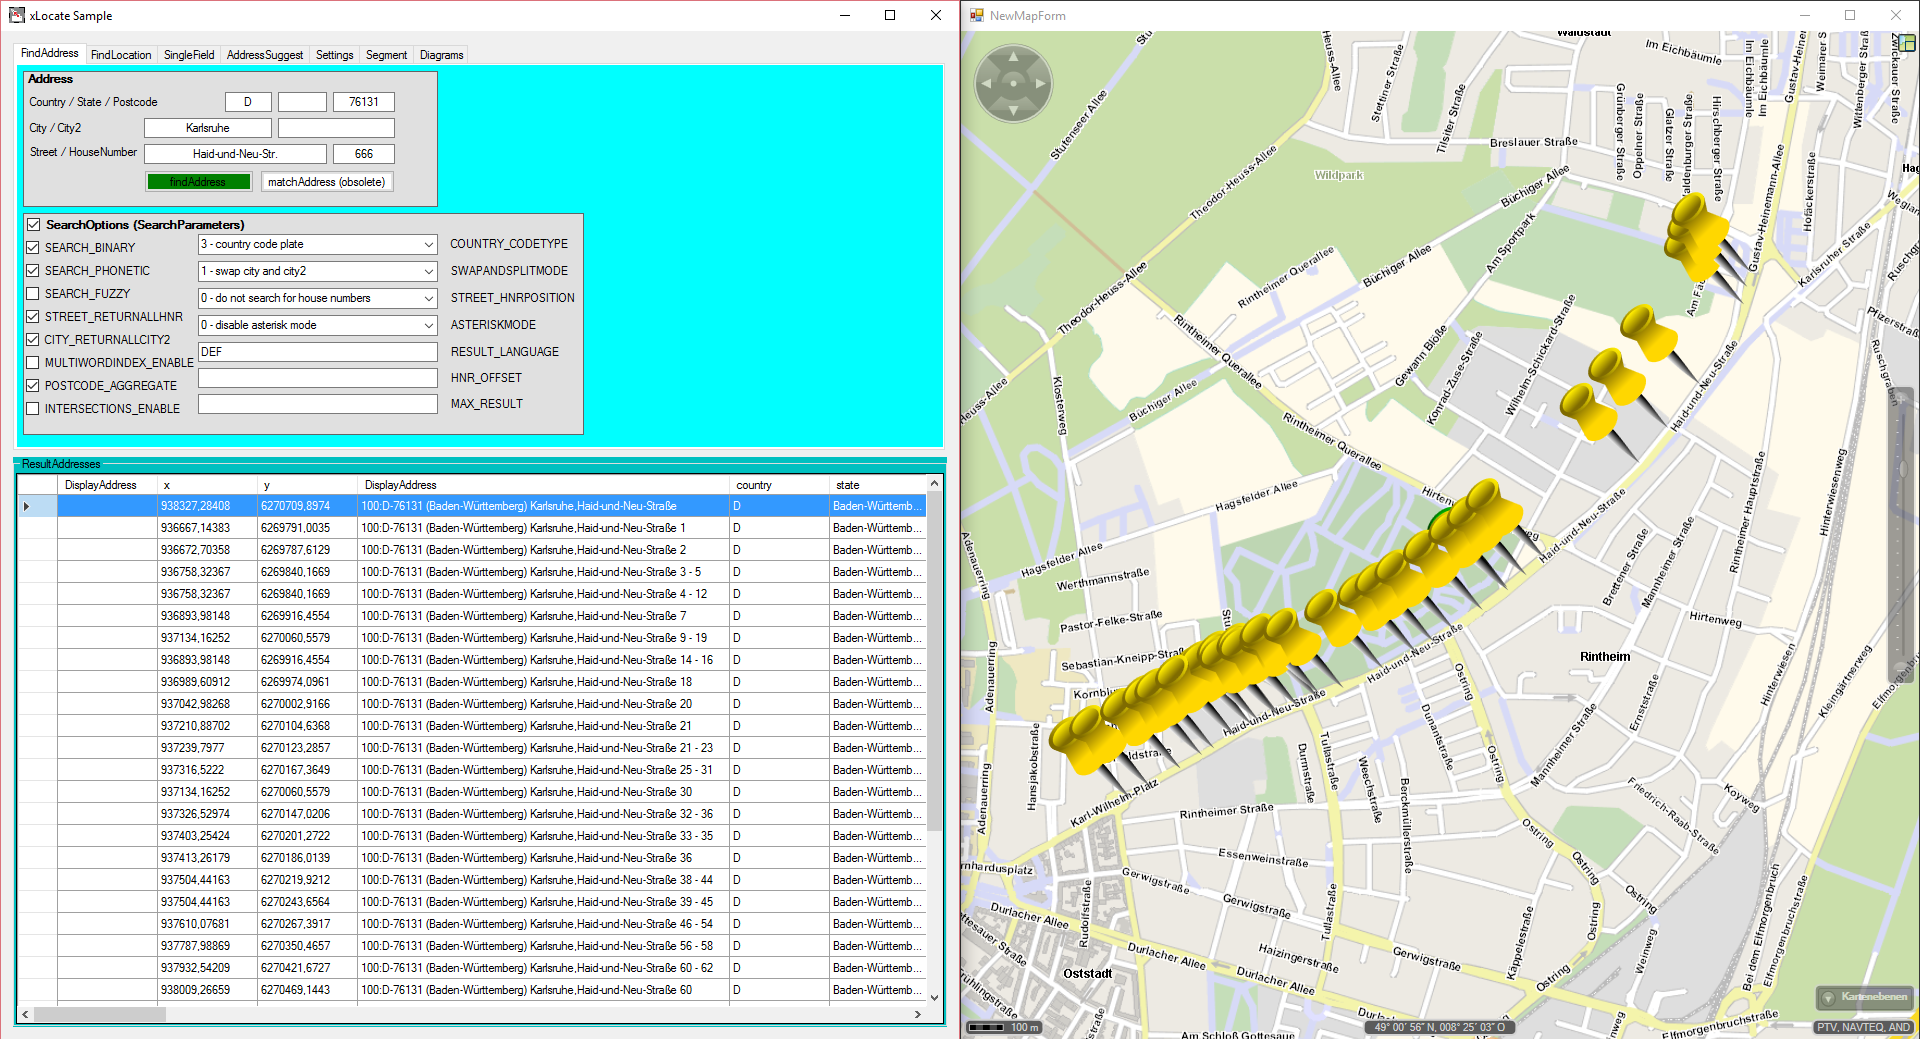Open the overview map icon in top-right corner
The height and width of the screenshot is (1039, 1920).
pos(1906,43)
